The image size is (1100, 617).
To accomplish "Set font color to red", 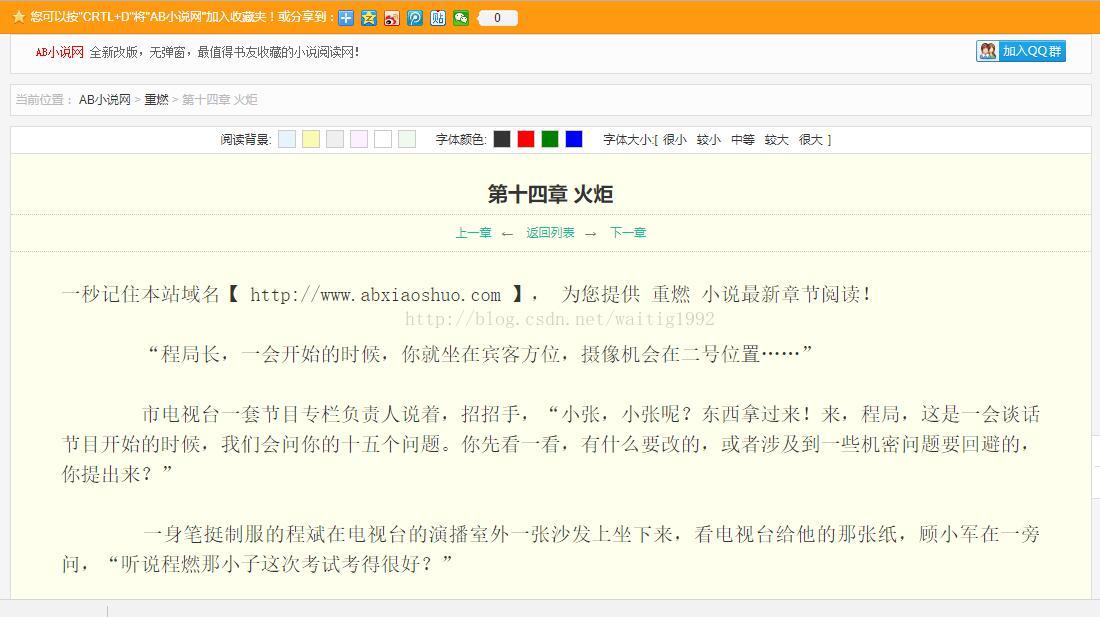I will pyautogui.click(x=525, y=139).
